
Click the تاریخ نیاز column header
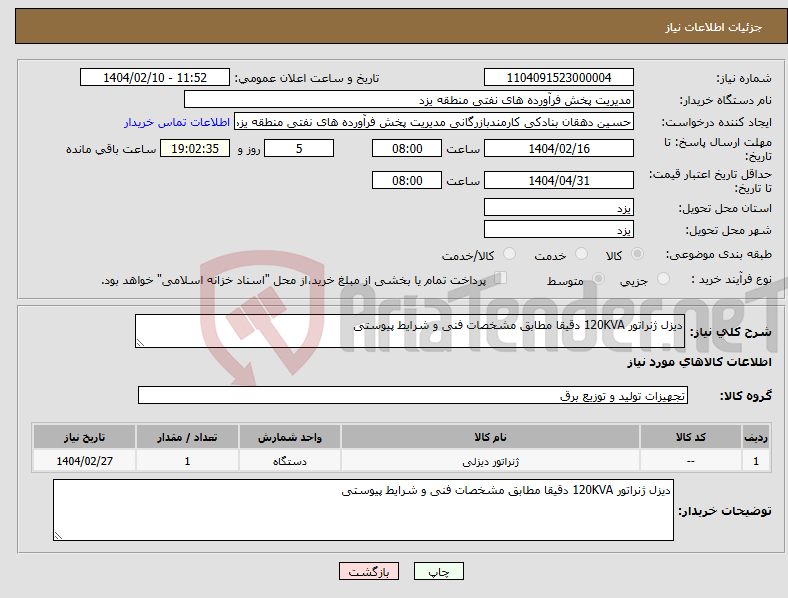(84, 437)
